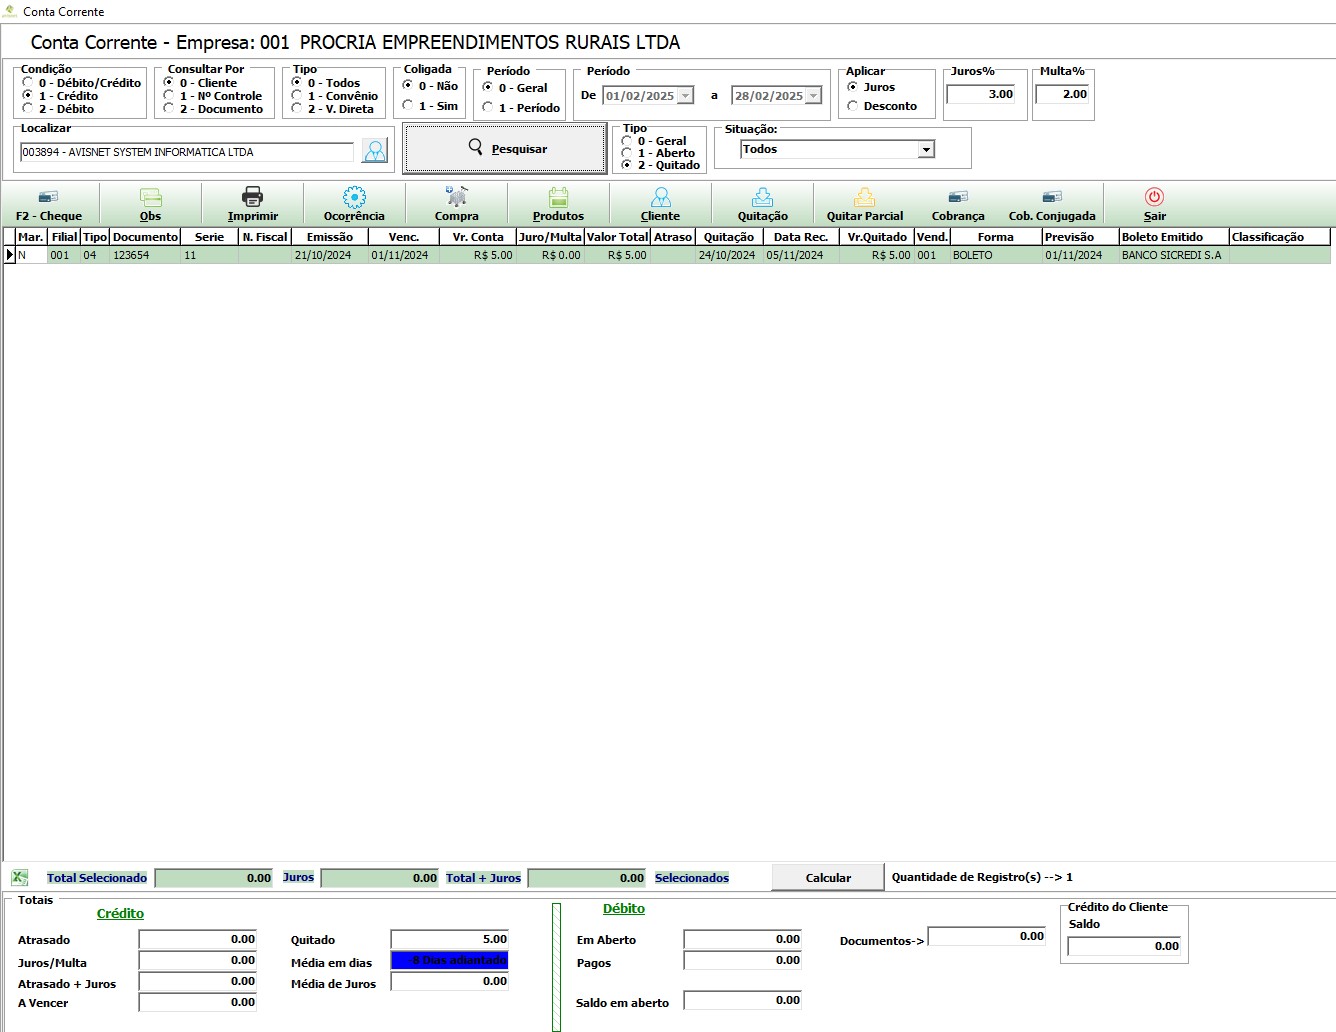Click the Compra shopping cart icon
Screen dimensions: 1336x1032
(x=457, y=197)
